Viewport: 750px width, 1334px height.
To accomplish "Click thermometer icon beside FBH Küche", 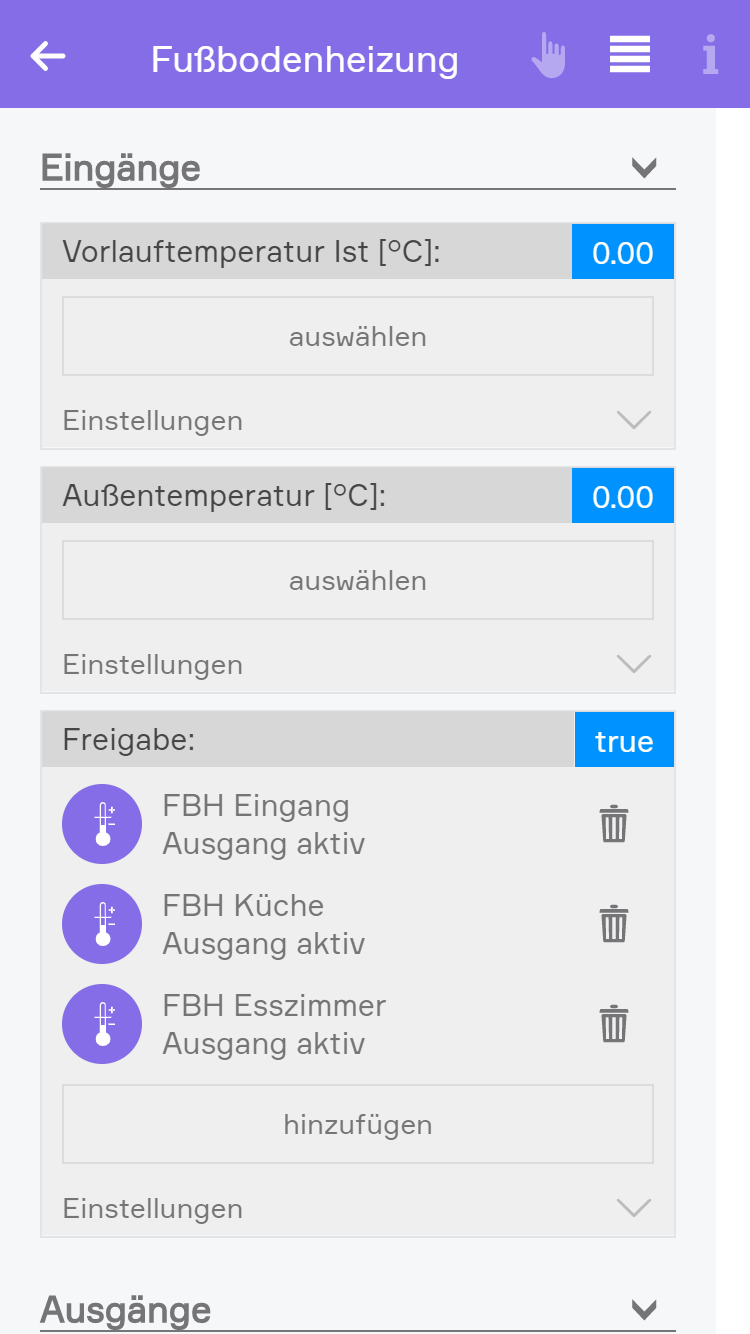I will 102,924.
